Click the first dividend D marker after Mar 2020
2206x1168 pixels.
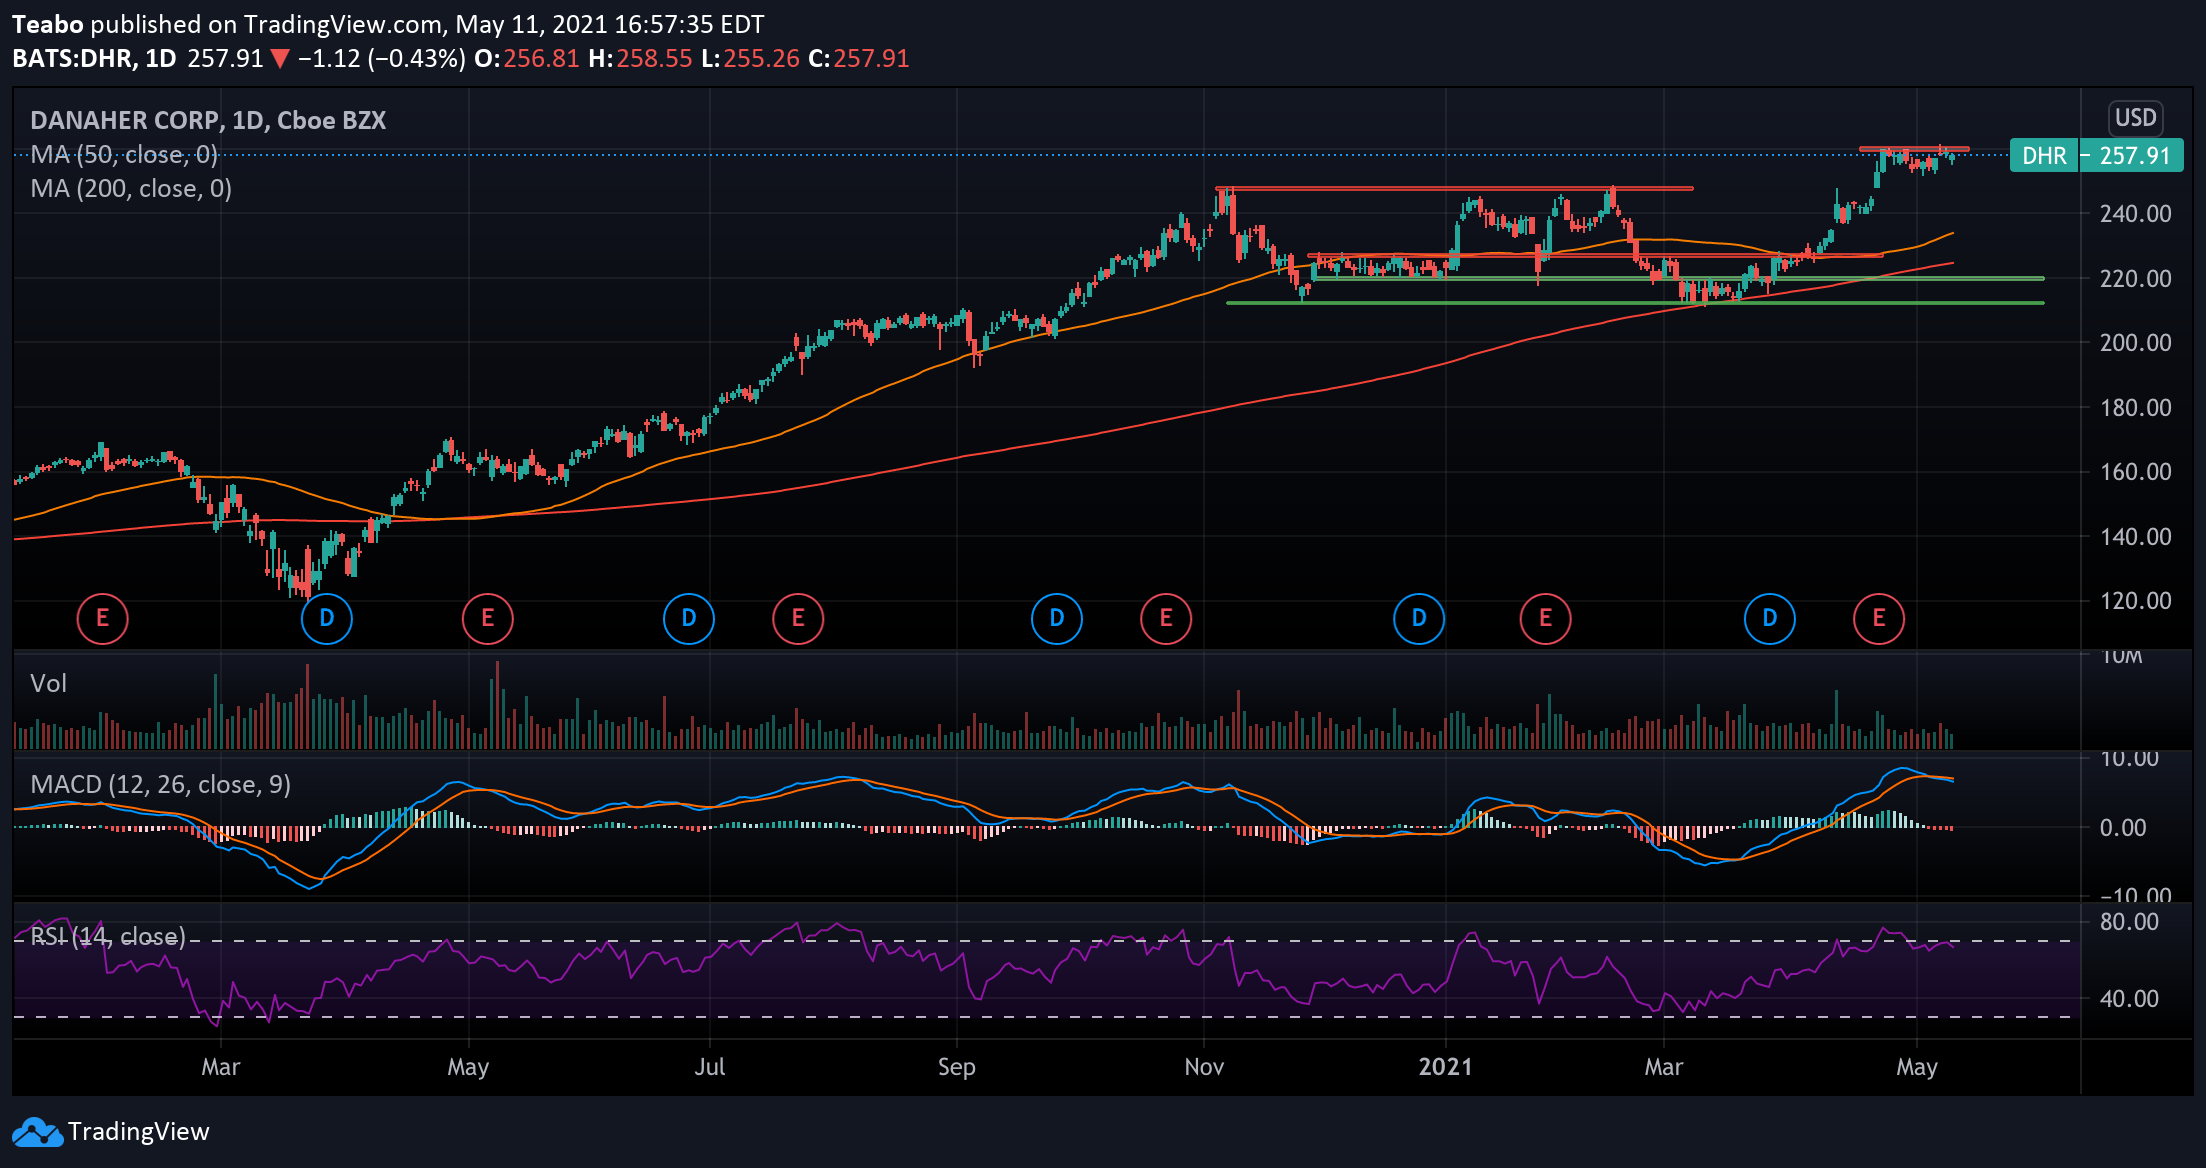(327, 618)
